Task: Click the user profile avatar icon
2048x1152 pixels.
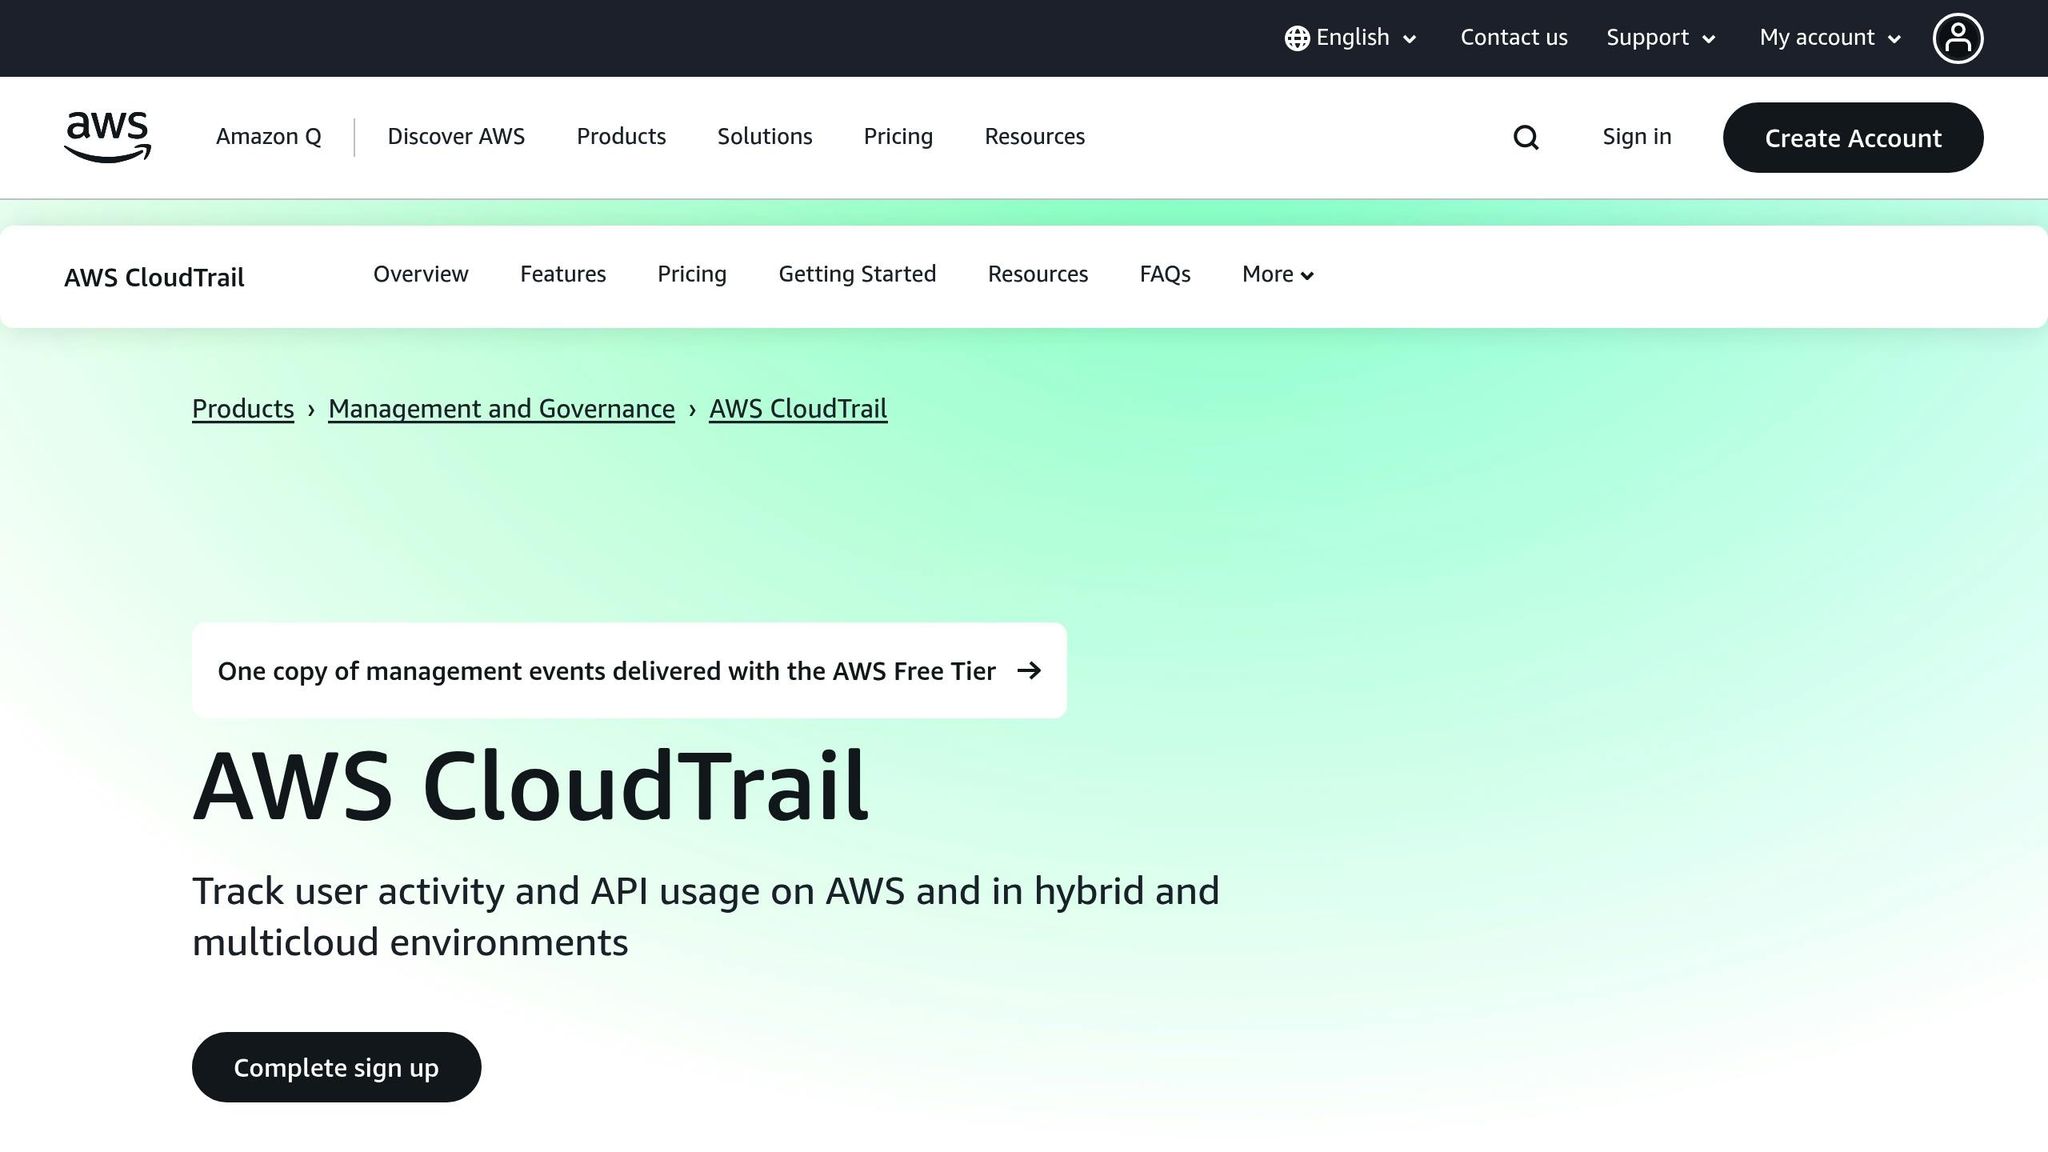Action: pyautogui.click(x=1957, y=38)
